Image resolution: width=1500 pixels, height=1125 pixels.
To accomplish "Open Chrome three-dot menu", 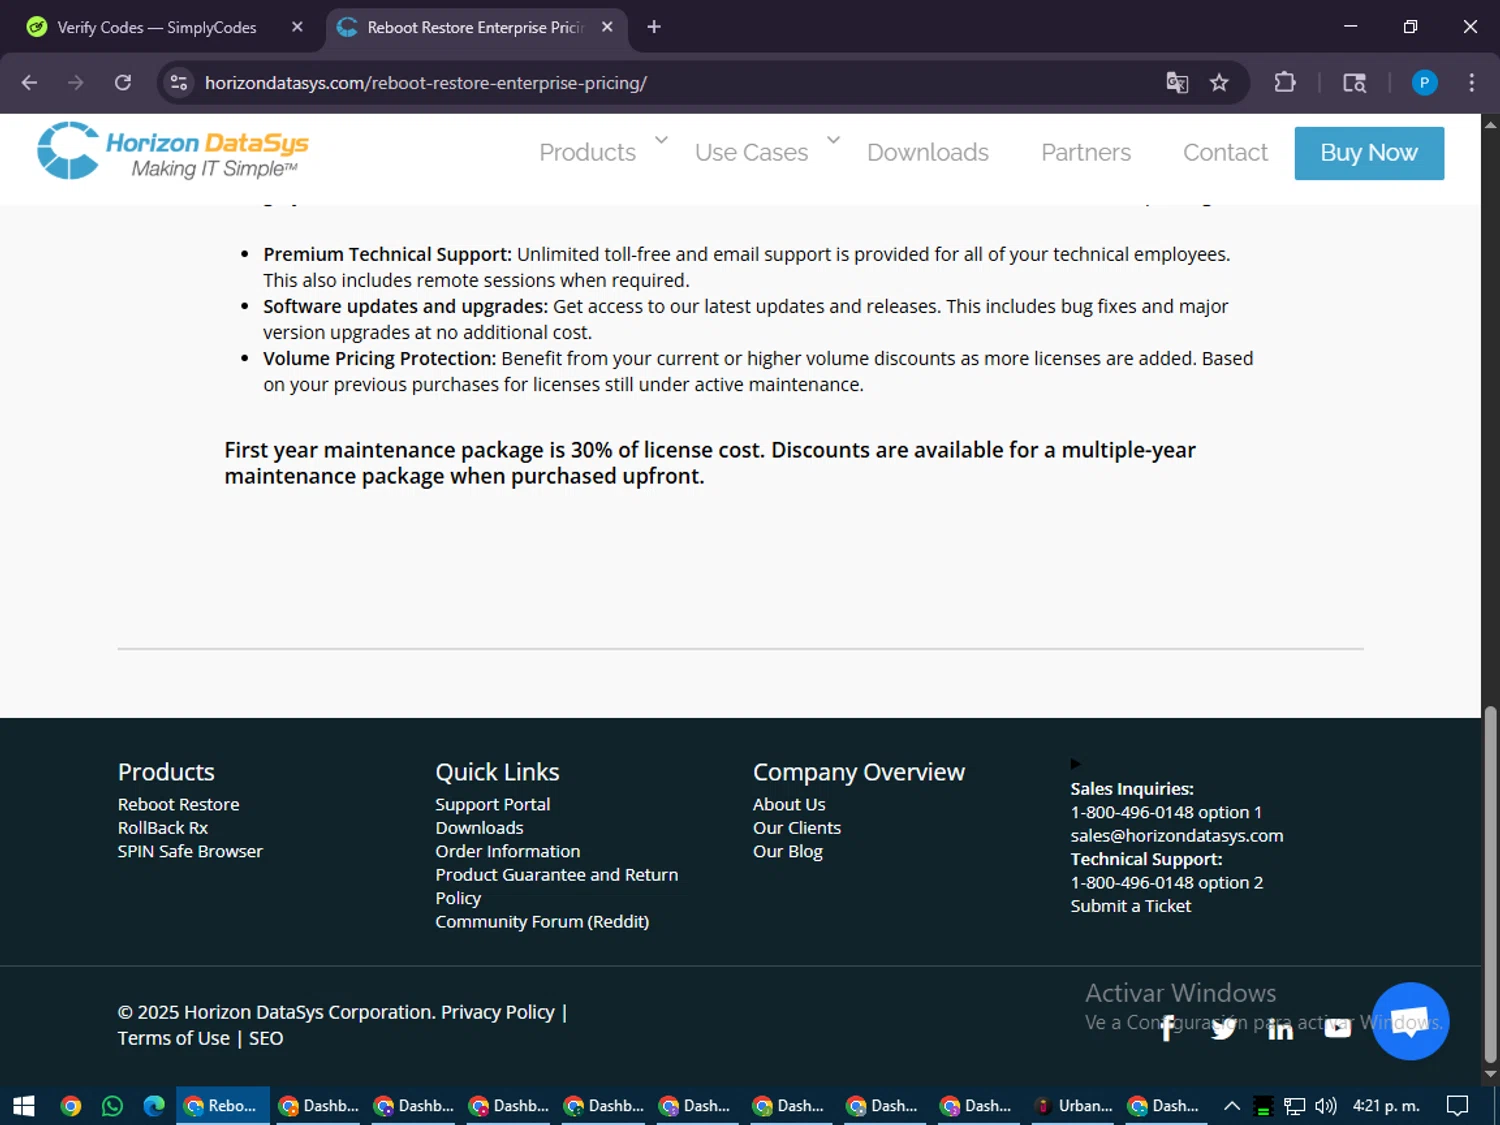I will tap(1471, 83).
